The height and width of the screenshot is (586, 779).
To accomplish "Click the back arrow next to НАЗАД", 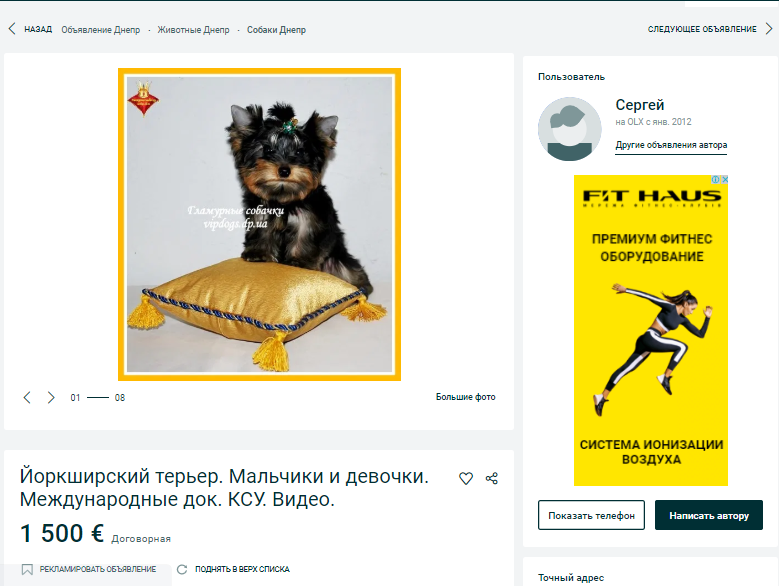I will point(12,29).
